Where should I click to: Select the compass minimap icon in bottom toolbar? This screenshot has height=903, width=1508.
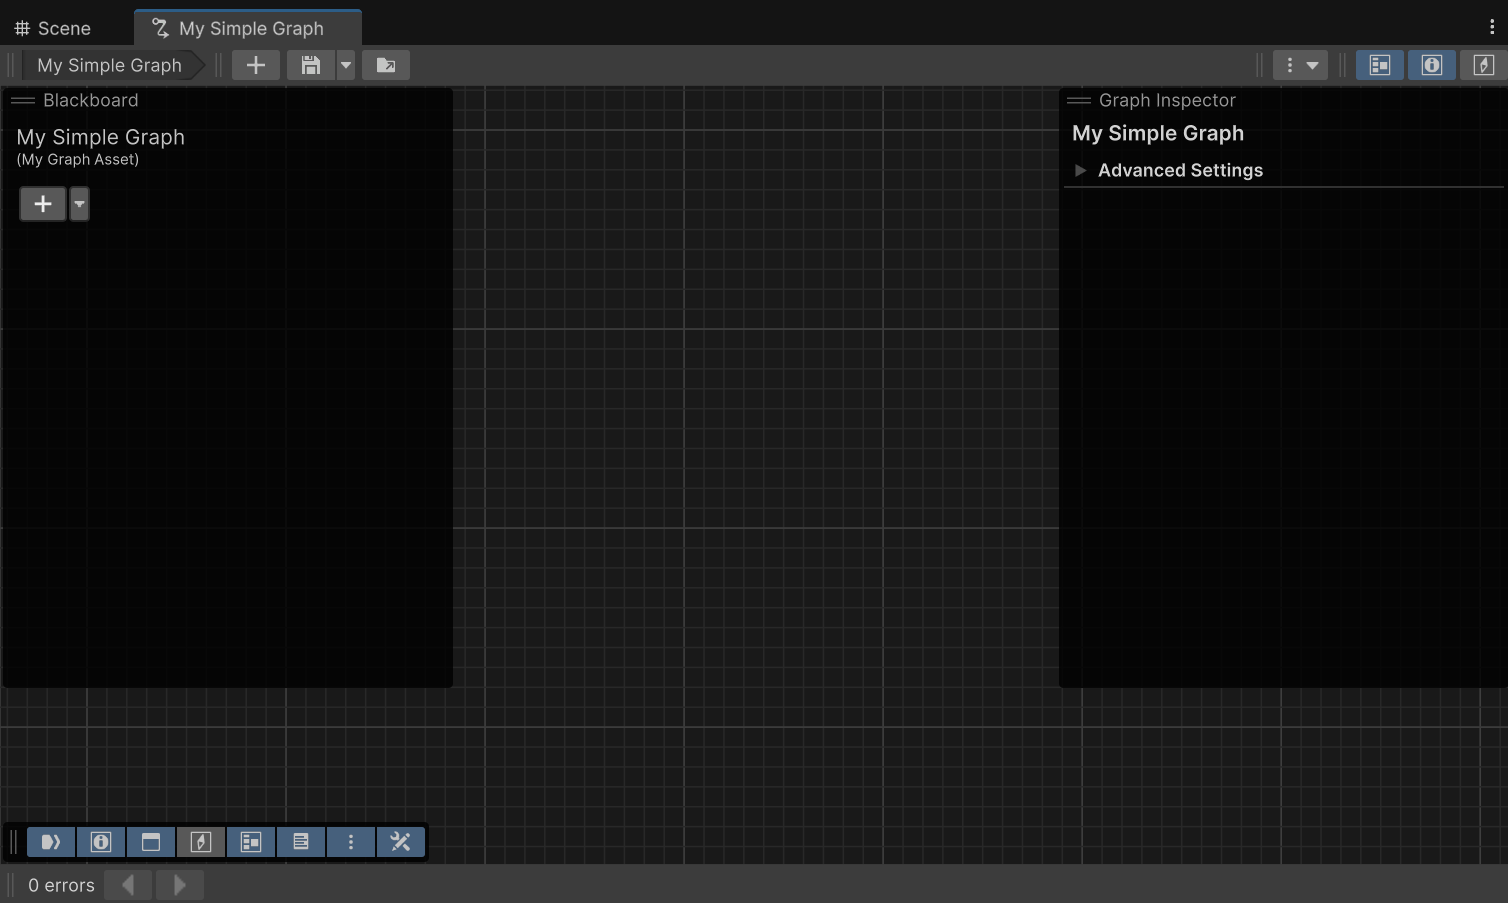pyautogui.click(x=201, y=842)
